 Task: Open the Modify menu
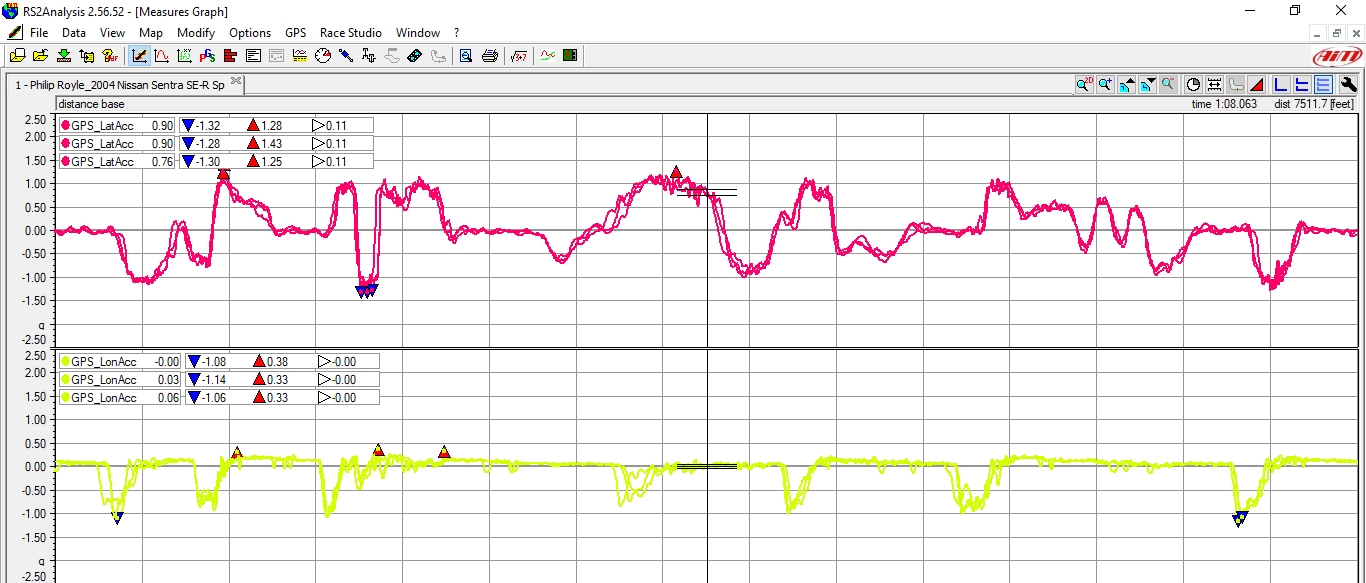click(196, 33)
